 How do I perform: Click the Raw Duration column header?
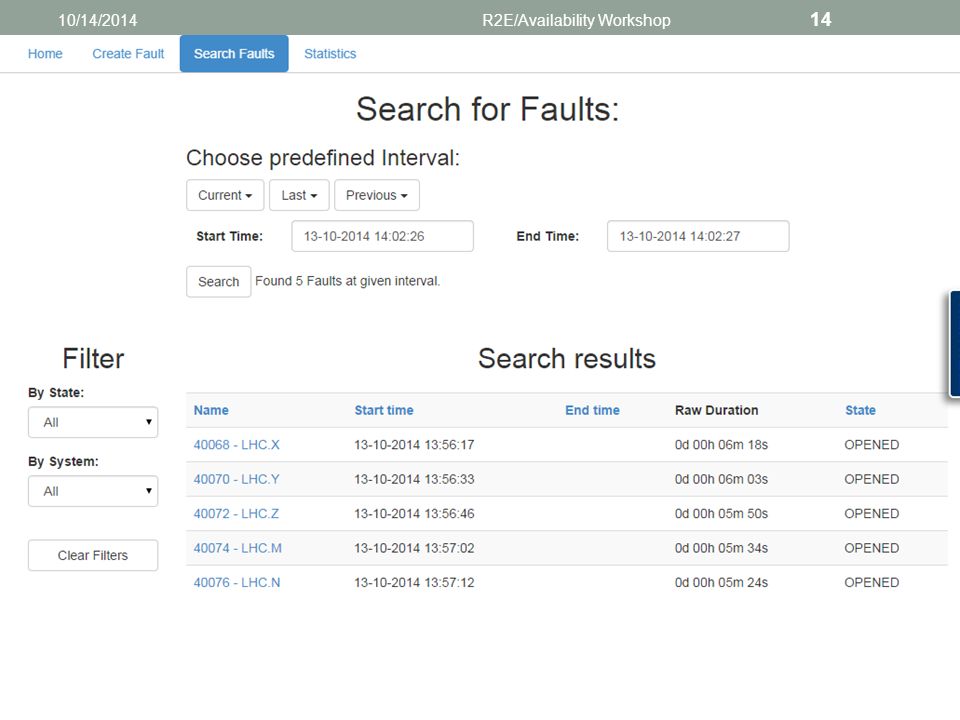(716, 410)
